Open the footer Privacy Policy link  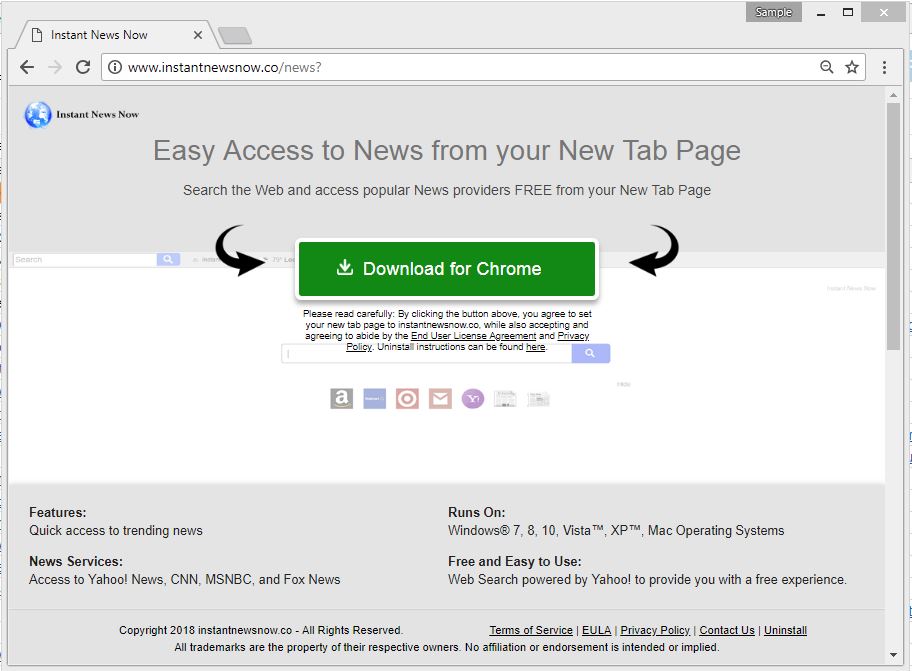point(655,630)
